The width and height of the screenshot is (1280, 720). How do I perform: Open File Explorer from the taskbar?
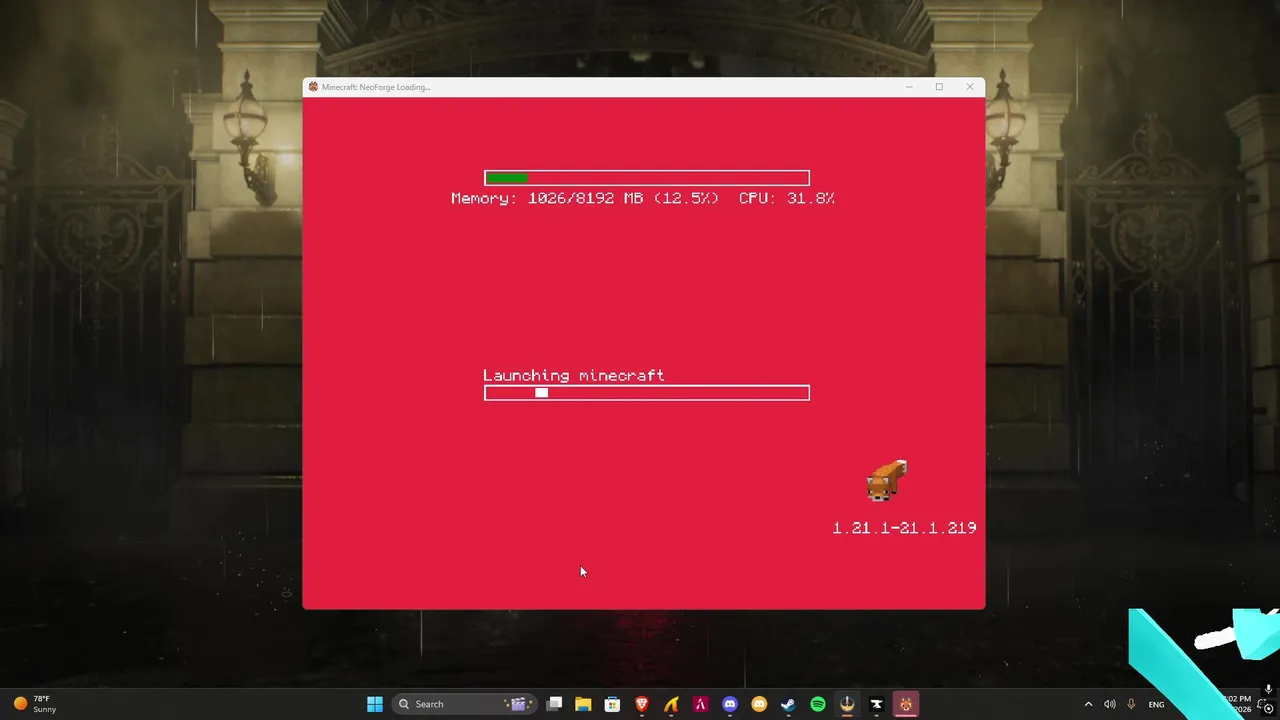[583, 704]
